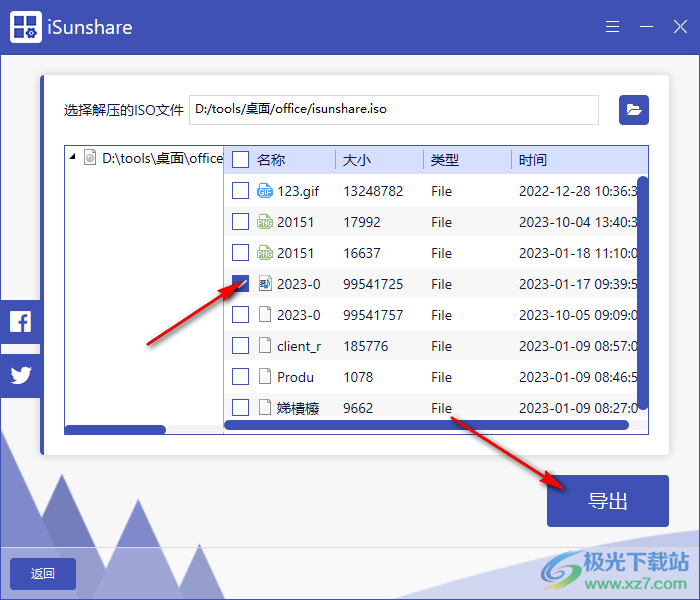The width and height of the screenshot is (700, 600).
Task: Check the box for 16637-size file
Action: tap(240, 253)
